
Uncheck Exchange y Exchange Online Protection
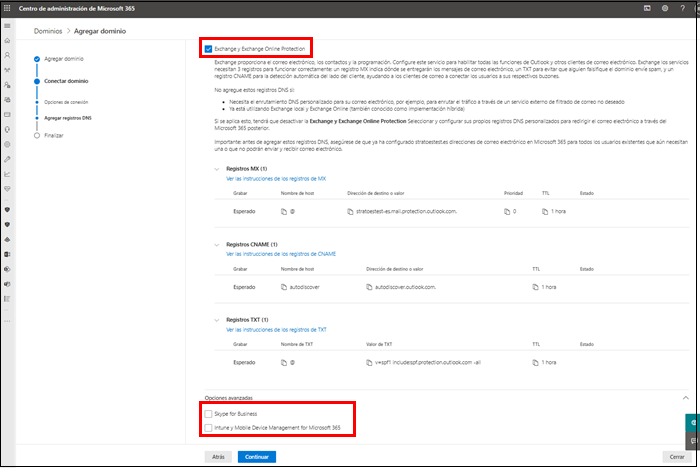[x=208, y=49]
